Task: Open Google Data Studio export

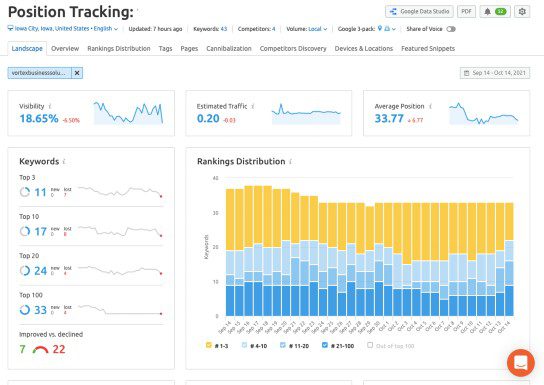Action: click(419, 11)
